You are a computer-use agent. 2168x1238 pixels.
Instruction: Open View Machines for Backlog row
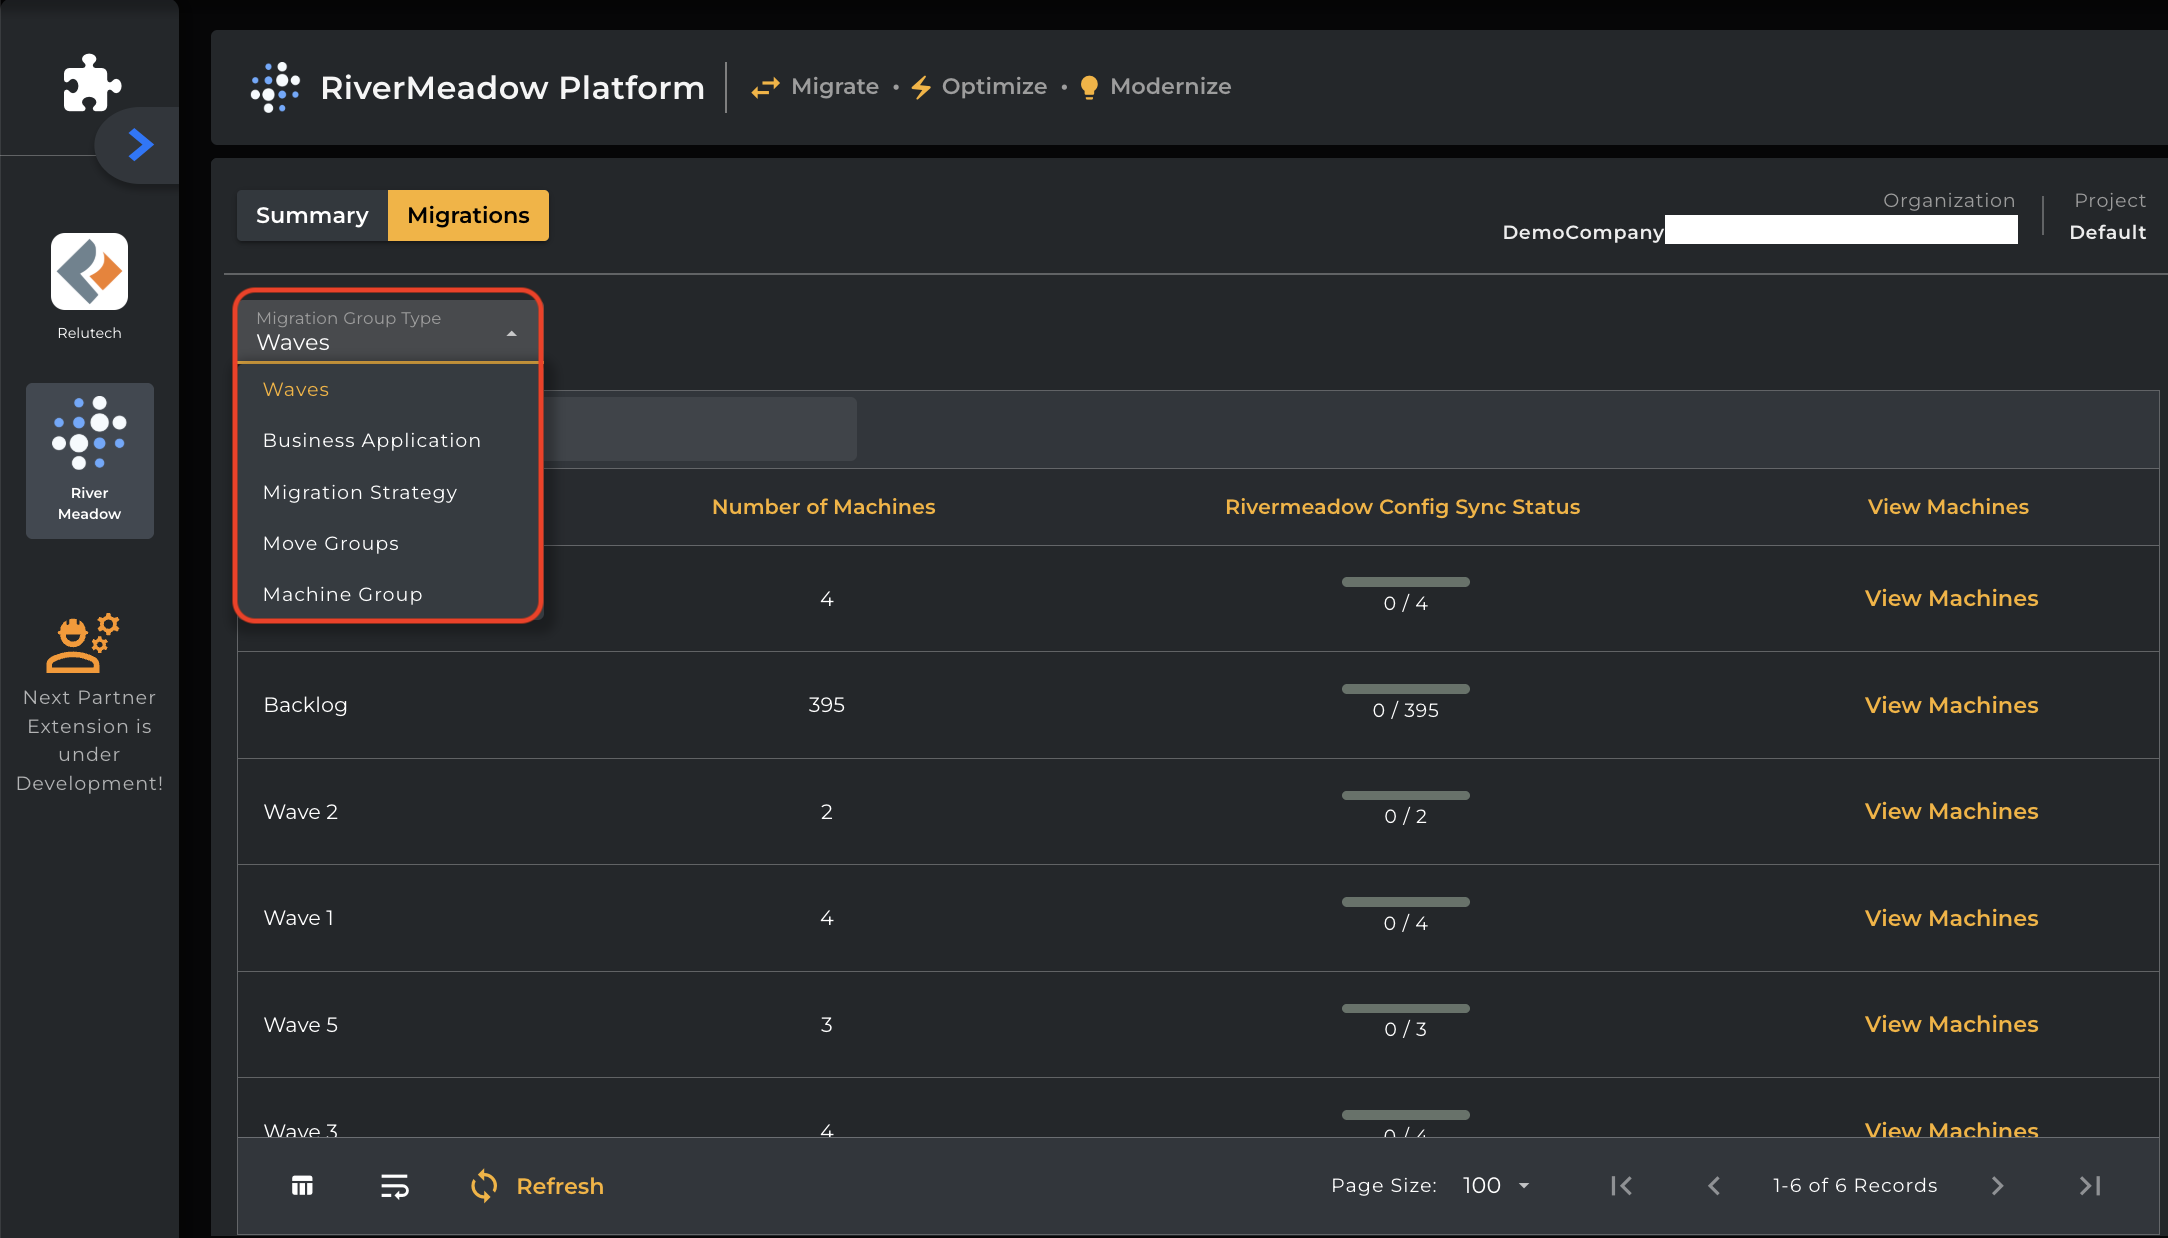1951,705
